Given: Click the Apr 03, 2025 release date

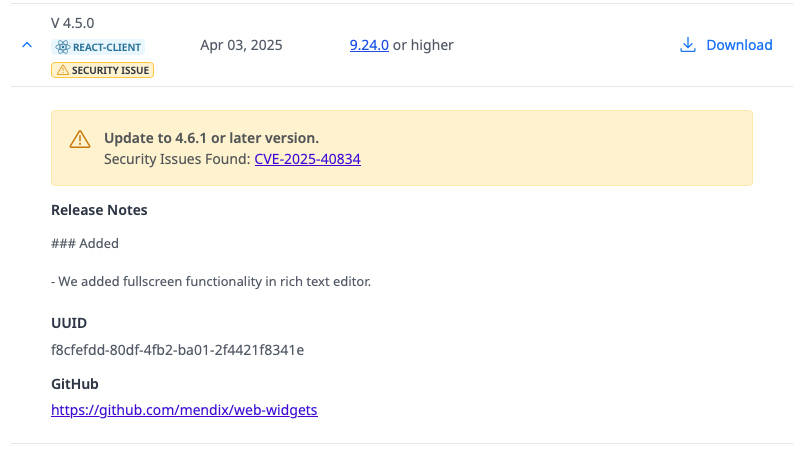Looking at the screenshot, I should (241, 45).
